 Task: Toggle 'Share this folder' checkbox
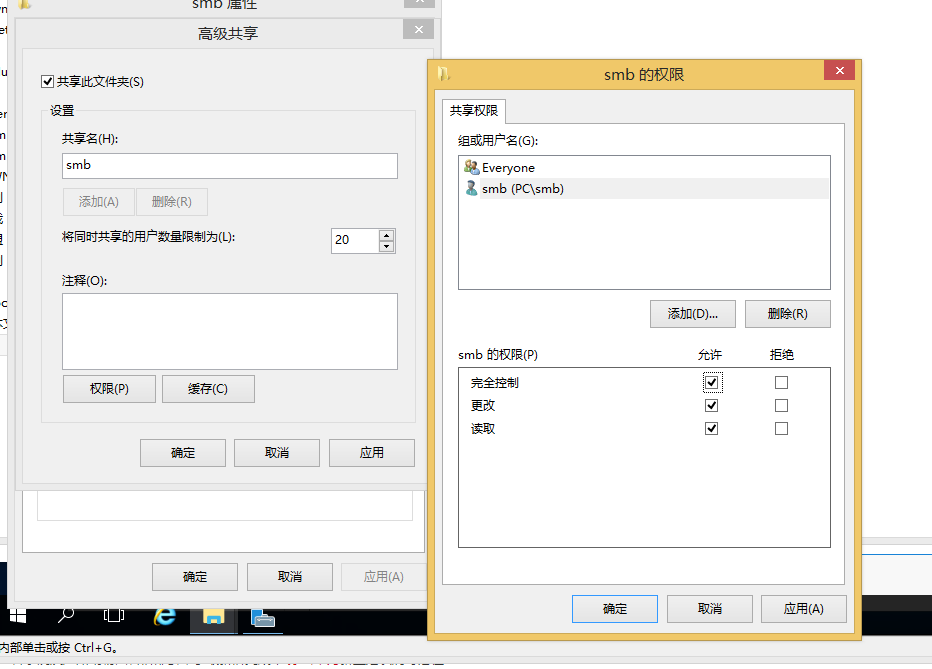pos(47,81)
